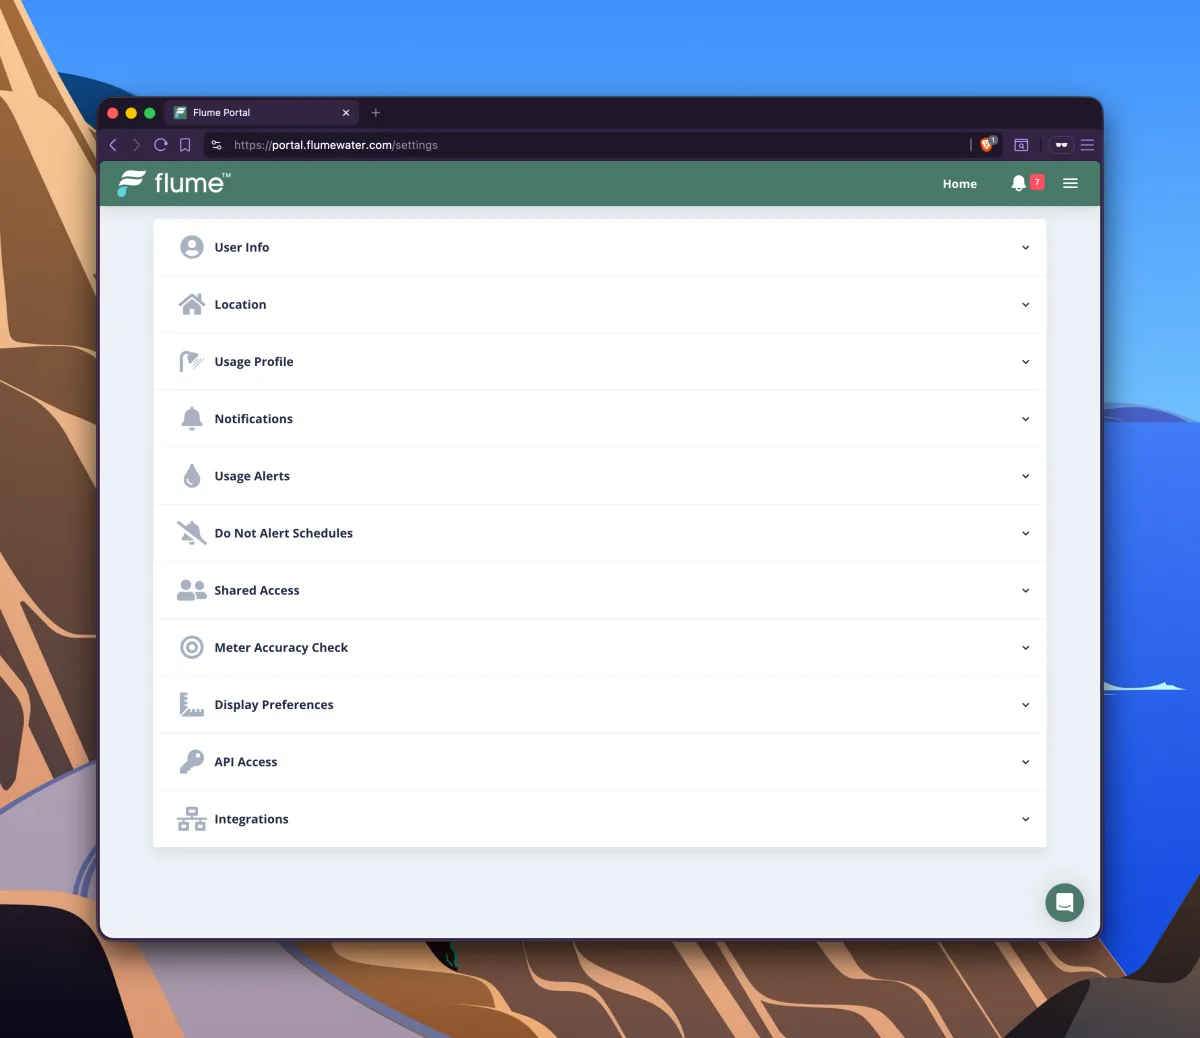Click the Location house icon
Viewport: 1200px width, 1038px height.
[191, 304]
